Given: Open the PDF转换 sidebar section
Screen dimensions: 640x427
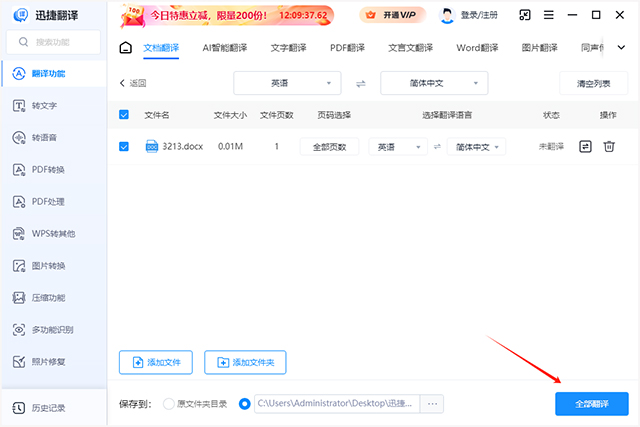Looking at the screenshot, I should [53, 169].
